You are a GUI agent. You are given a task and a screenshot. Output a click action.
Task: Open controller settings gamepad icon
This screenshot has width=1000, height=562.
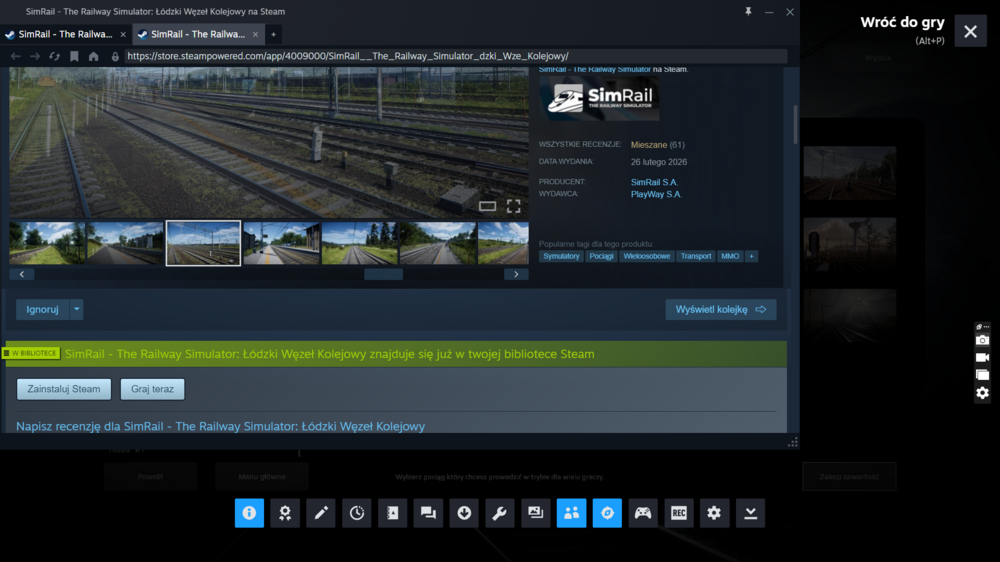click(x=643, y=513)
